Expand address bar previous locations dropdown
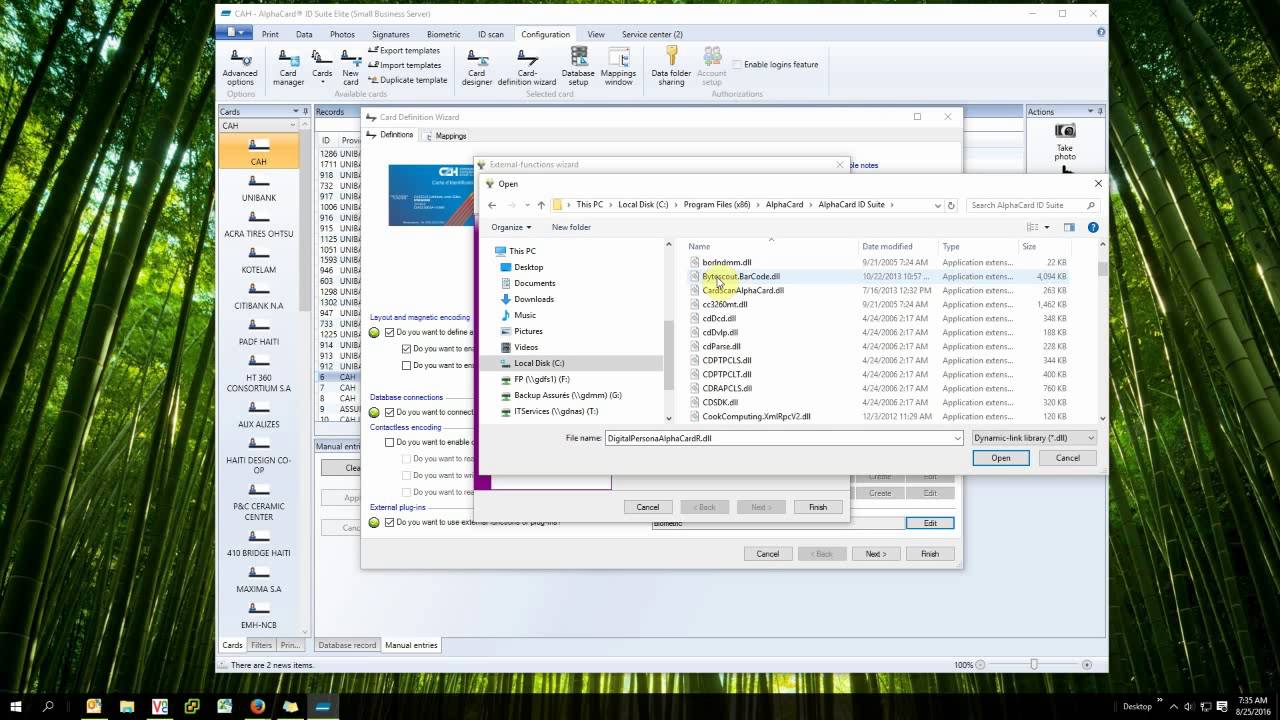Screen dimensions: 1280x720 coord(937,205)
